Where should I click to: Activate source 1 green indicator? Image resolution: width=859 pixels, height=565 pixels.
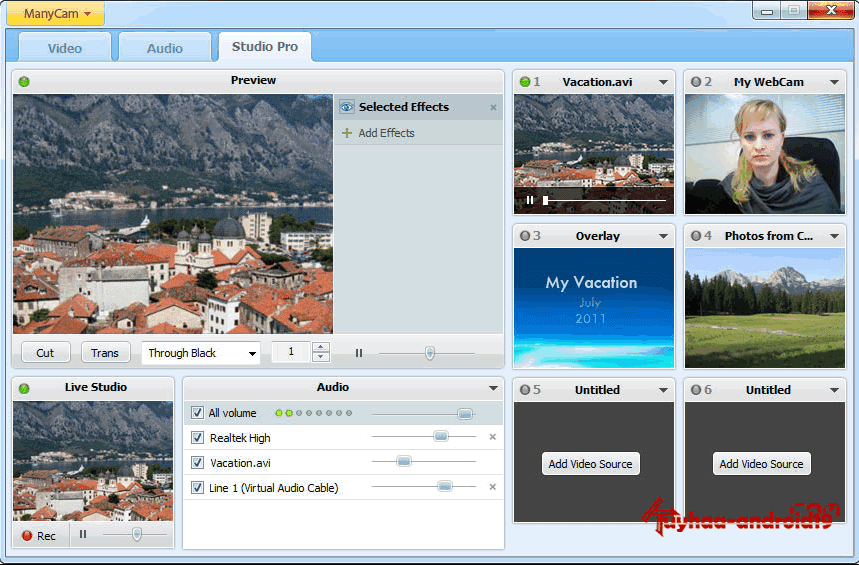pos(525,82)
